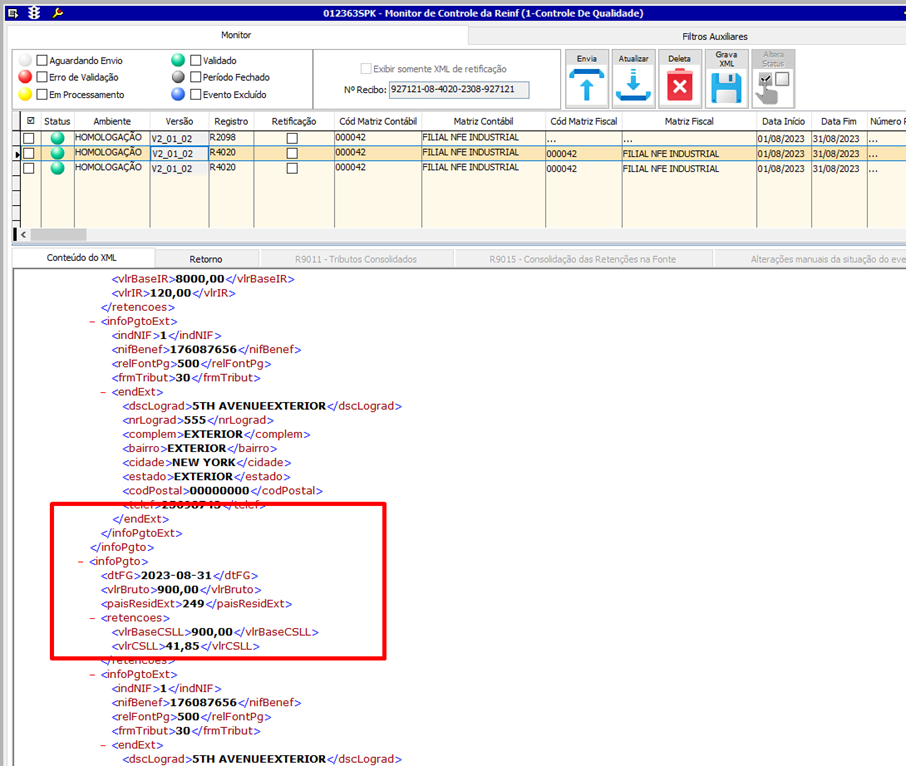Sort by the Status column header
906x766 pixels.
pos(57,121)
